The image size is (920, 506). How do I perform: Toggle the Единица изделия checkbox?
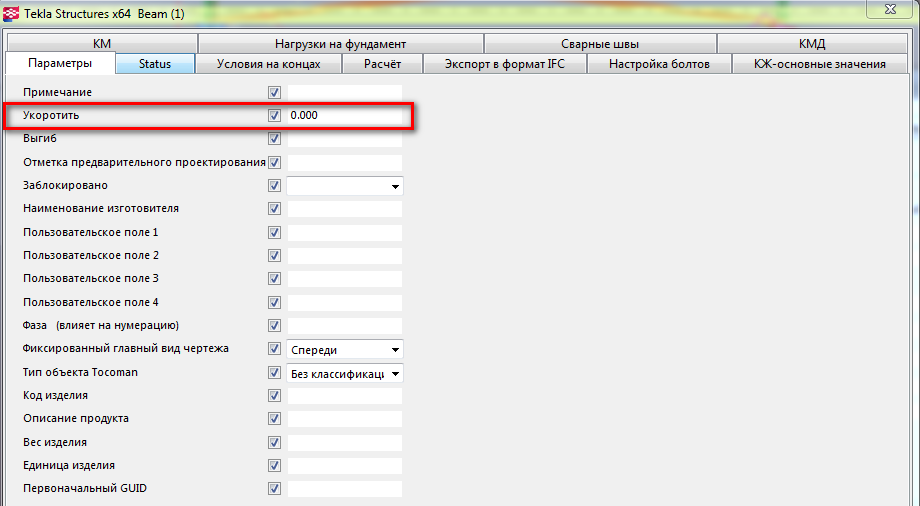[x=274, y=466]
